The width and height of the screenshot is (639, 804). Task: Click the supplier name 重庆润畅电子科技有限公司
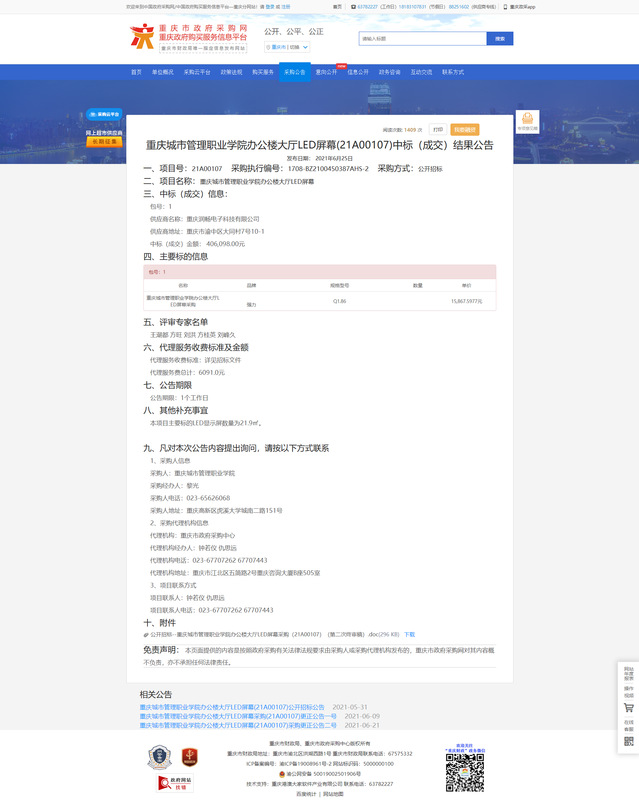[223, 219]
